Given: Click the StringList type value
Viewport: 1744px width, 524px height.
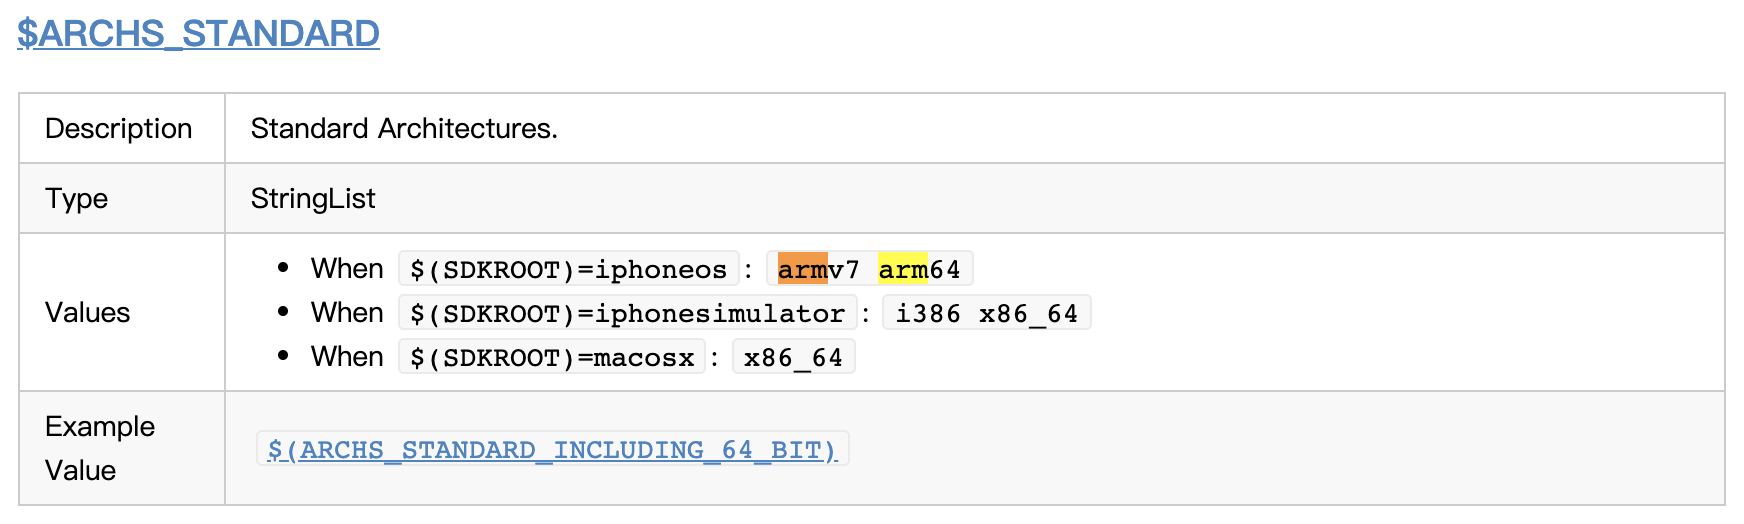Looking at the screenshot, I should coord(313,199).
